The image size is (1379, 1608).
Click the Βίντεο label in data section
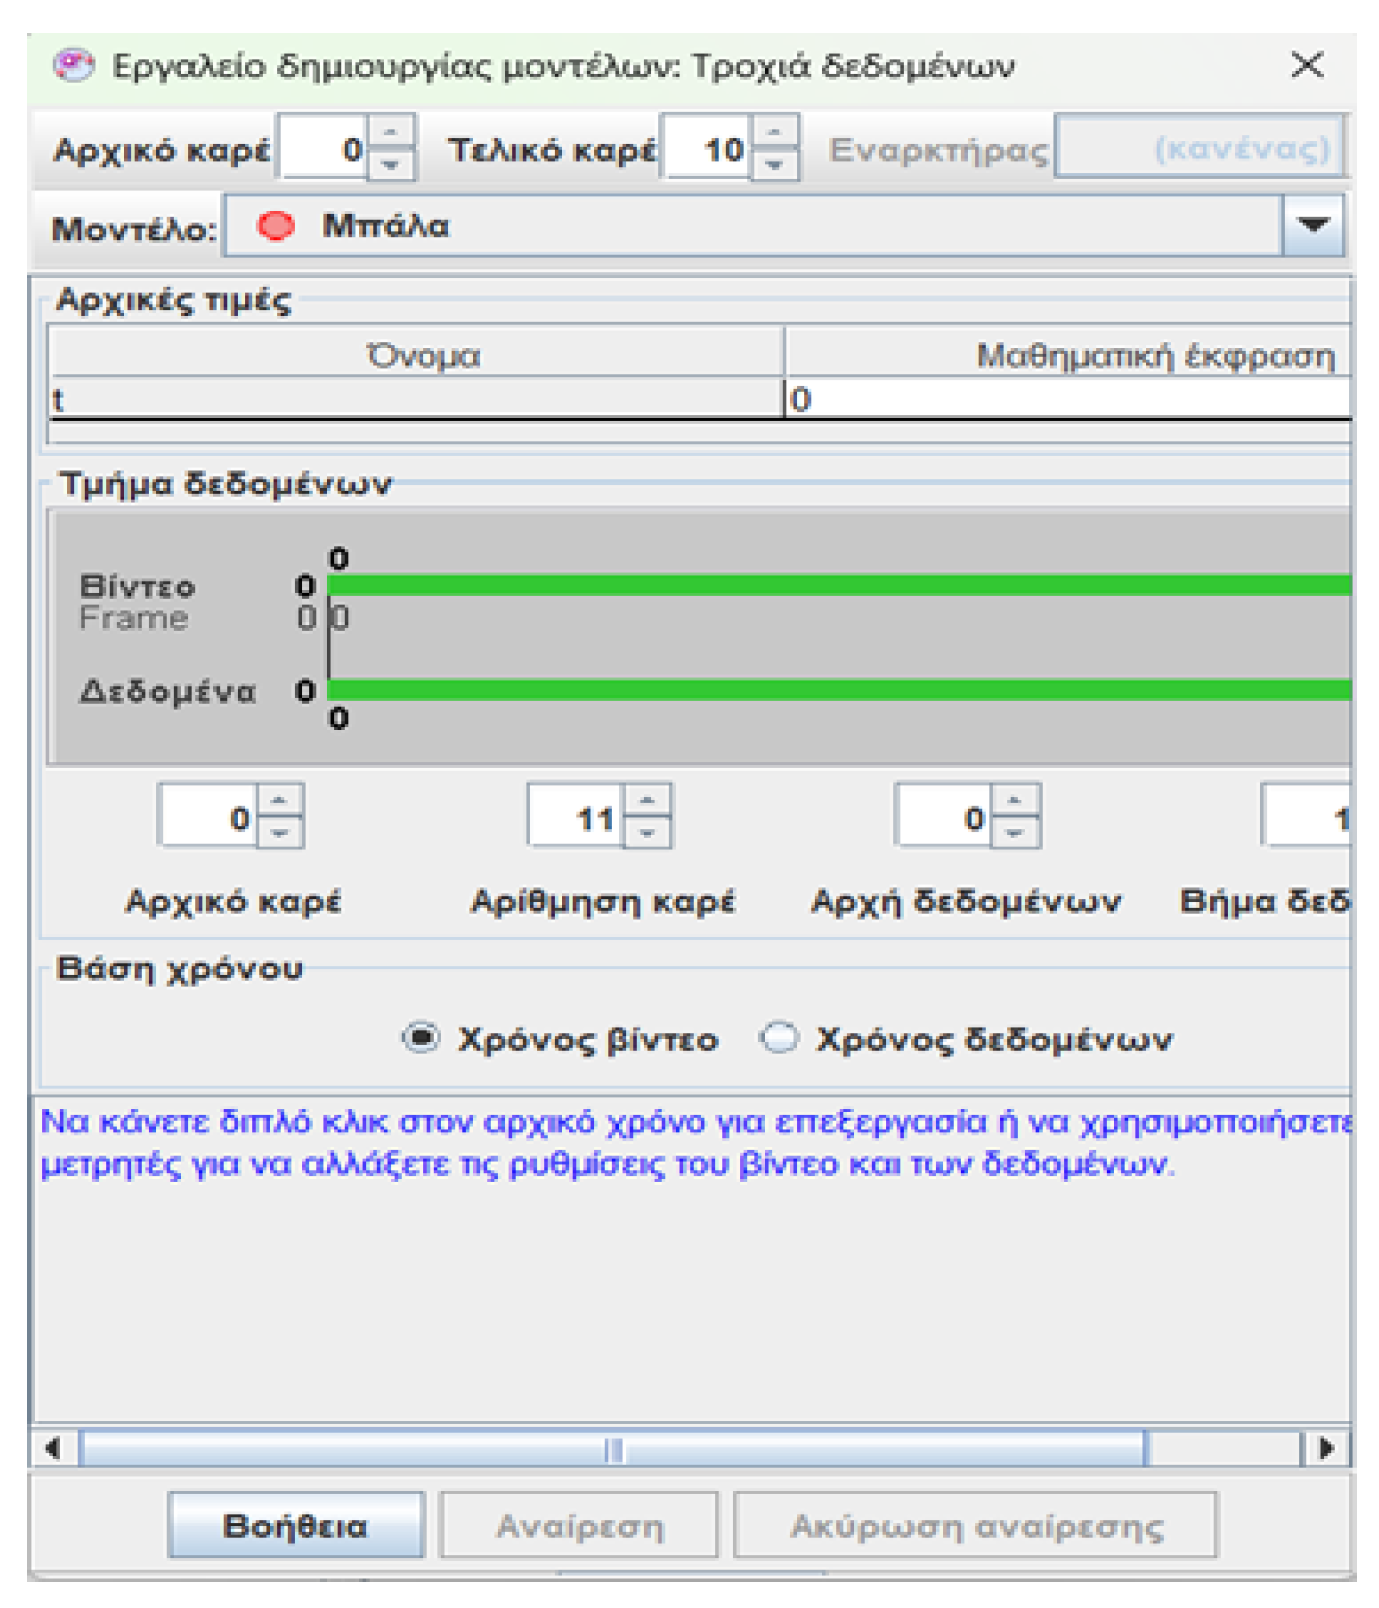[137, 586]
